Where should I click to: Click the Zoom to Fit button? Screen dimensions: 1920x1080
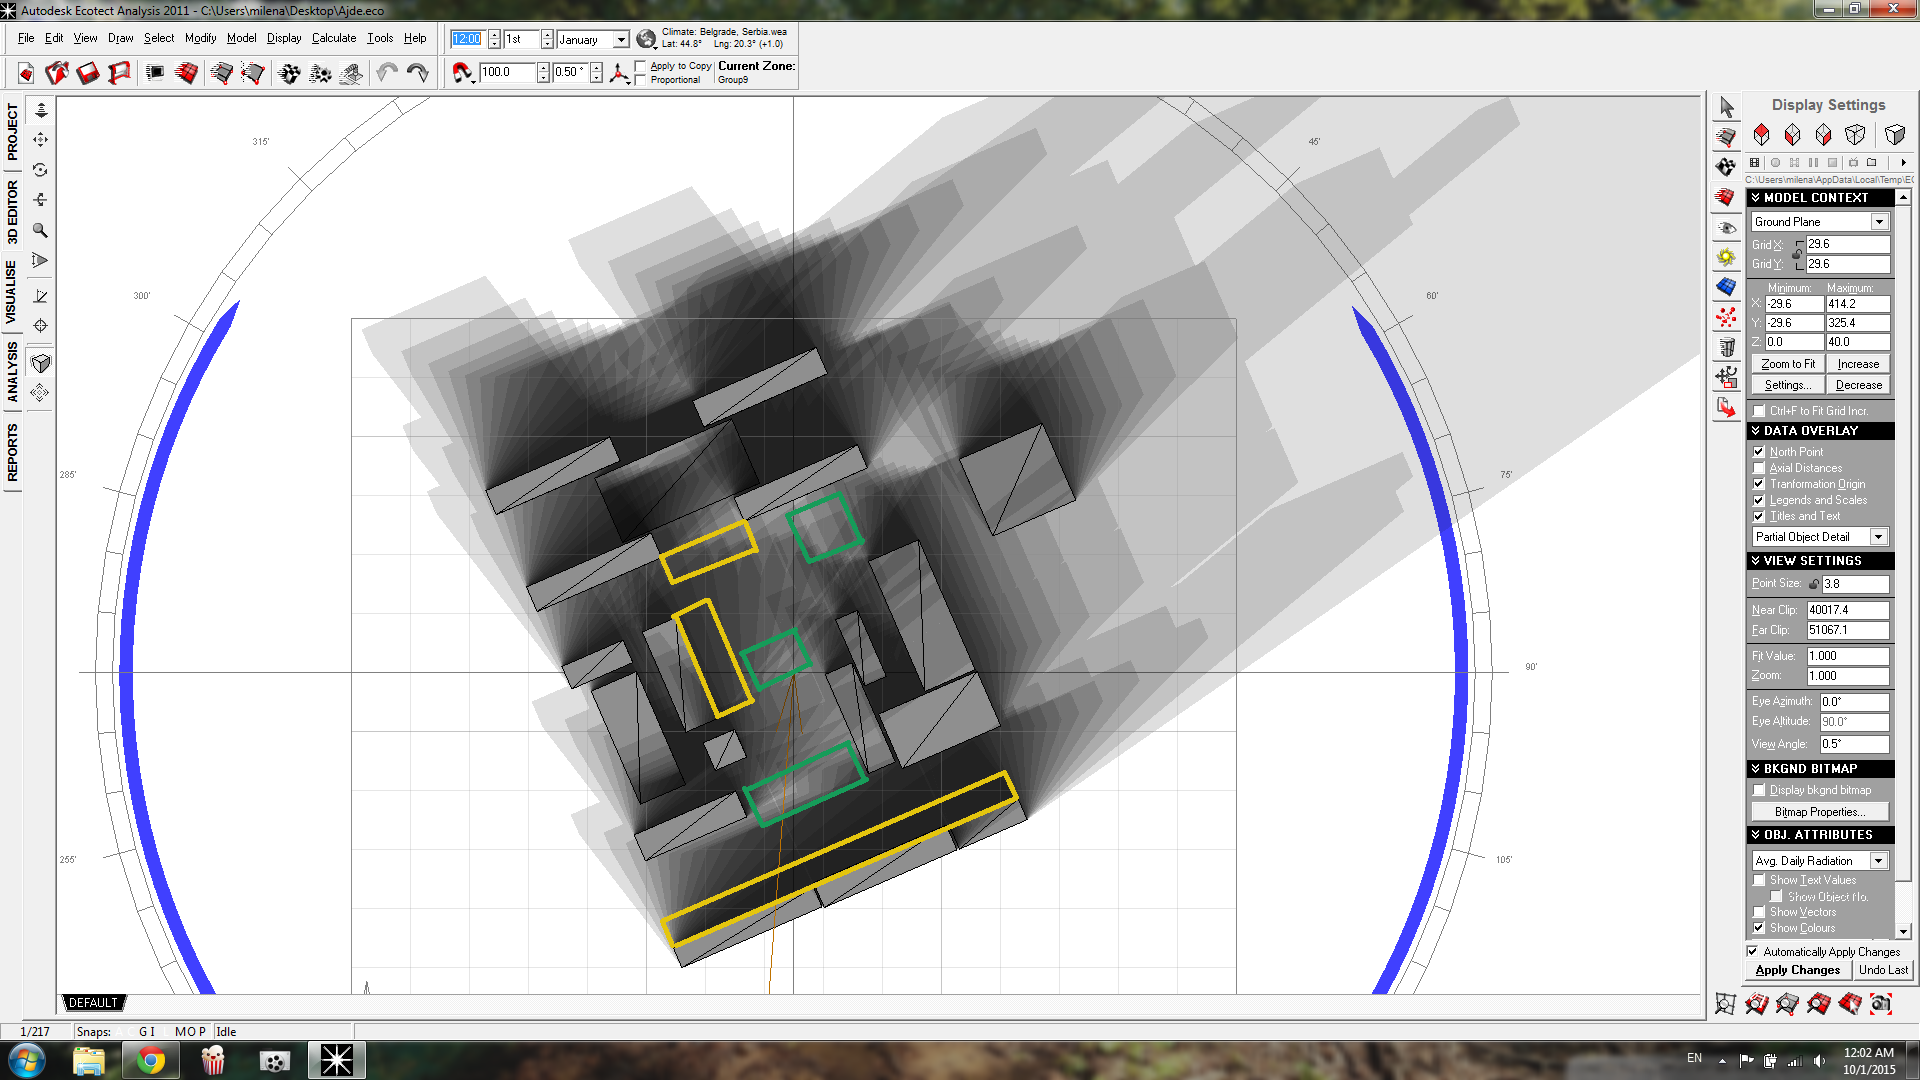(x=1788, y=364)
